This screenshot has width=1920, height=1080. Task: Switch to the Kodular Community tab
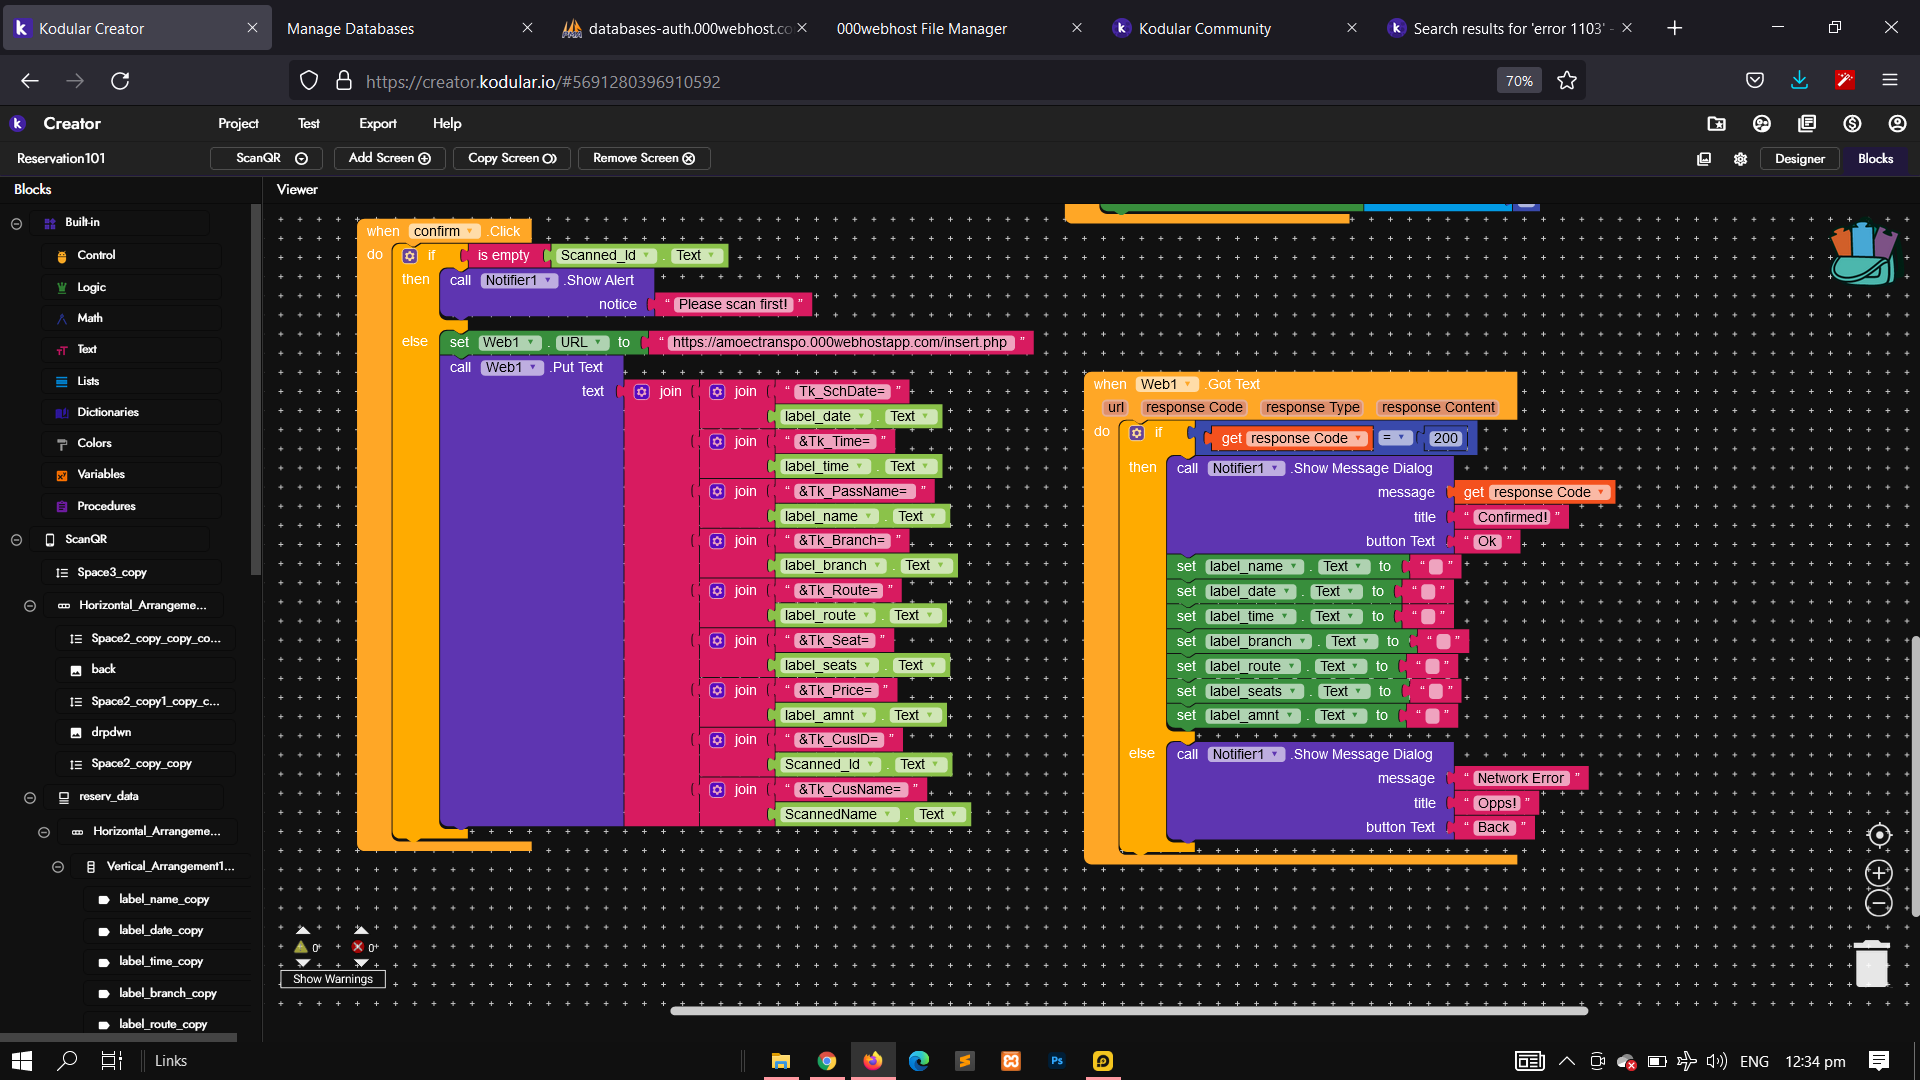click(1204, 28)
